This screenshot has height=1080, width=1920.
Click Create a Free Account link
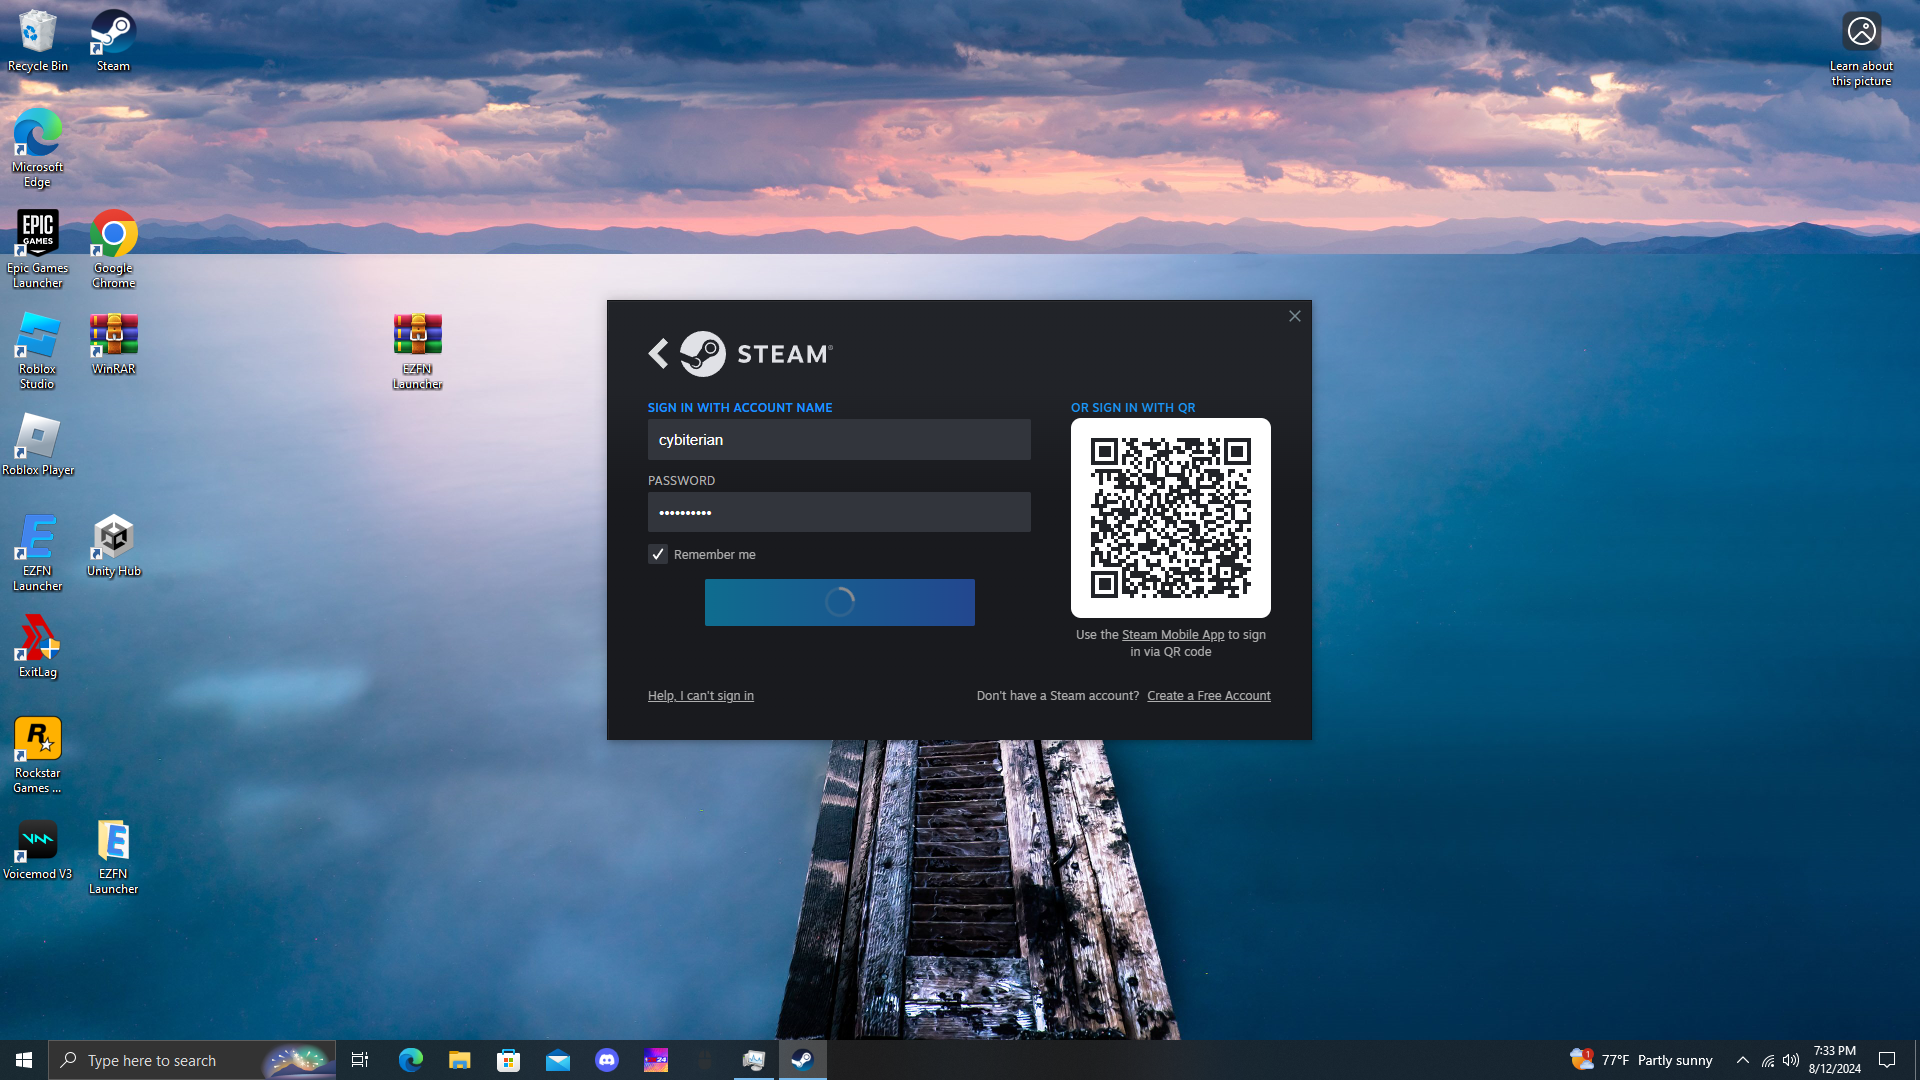pos(1208,696)
